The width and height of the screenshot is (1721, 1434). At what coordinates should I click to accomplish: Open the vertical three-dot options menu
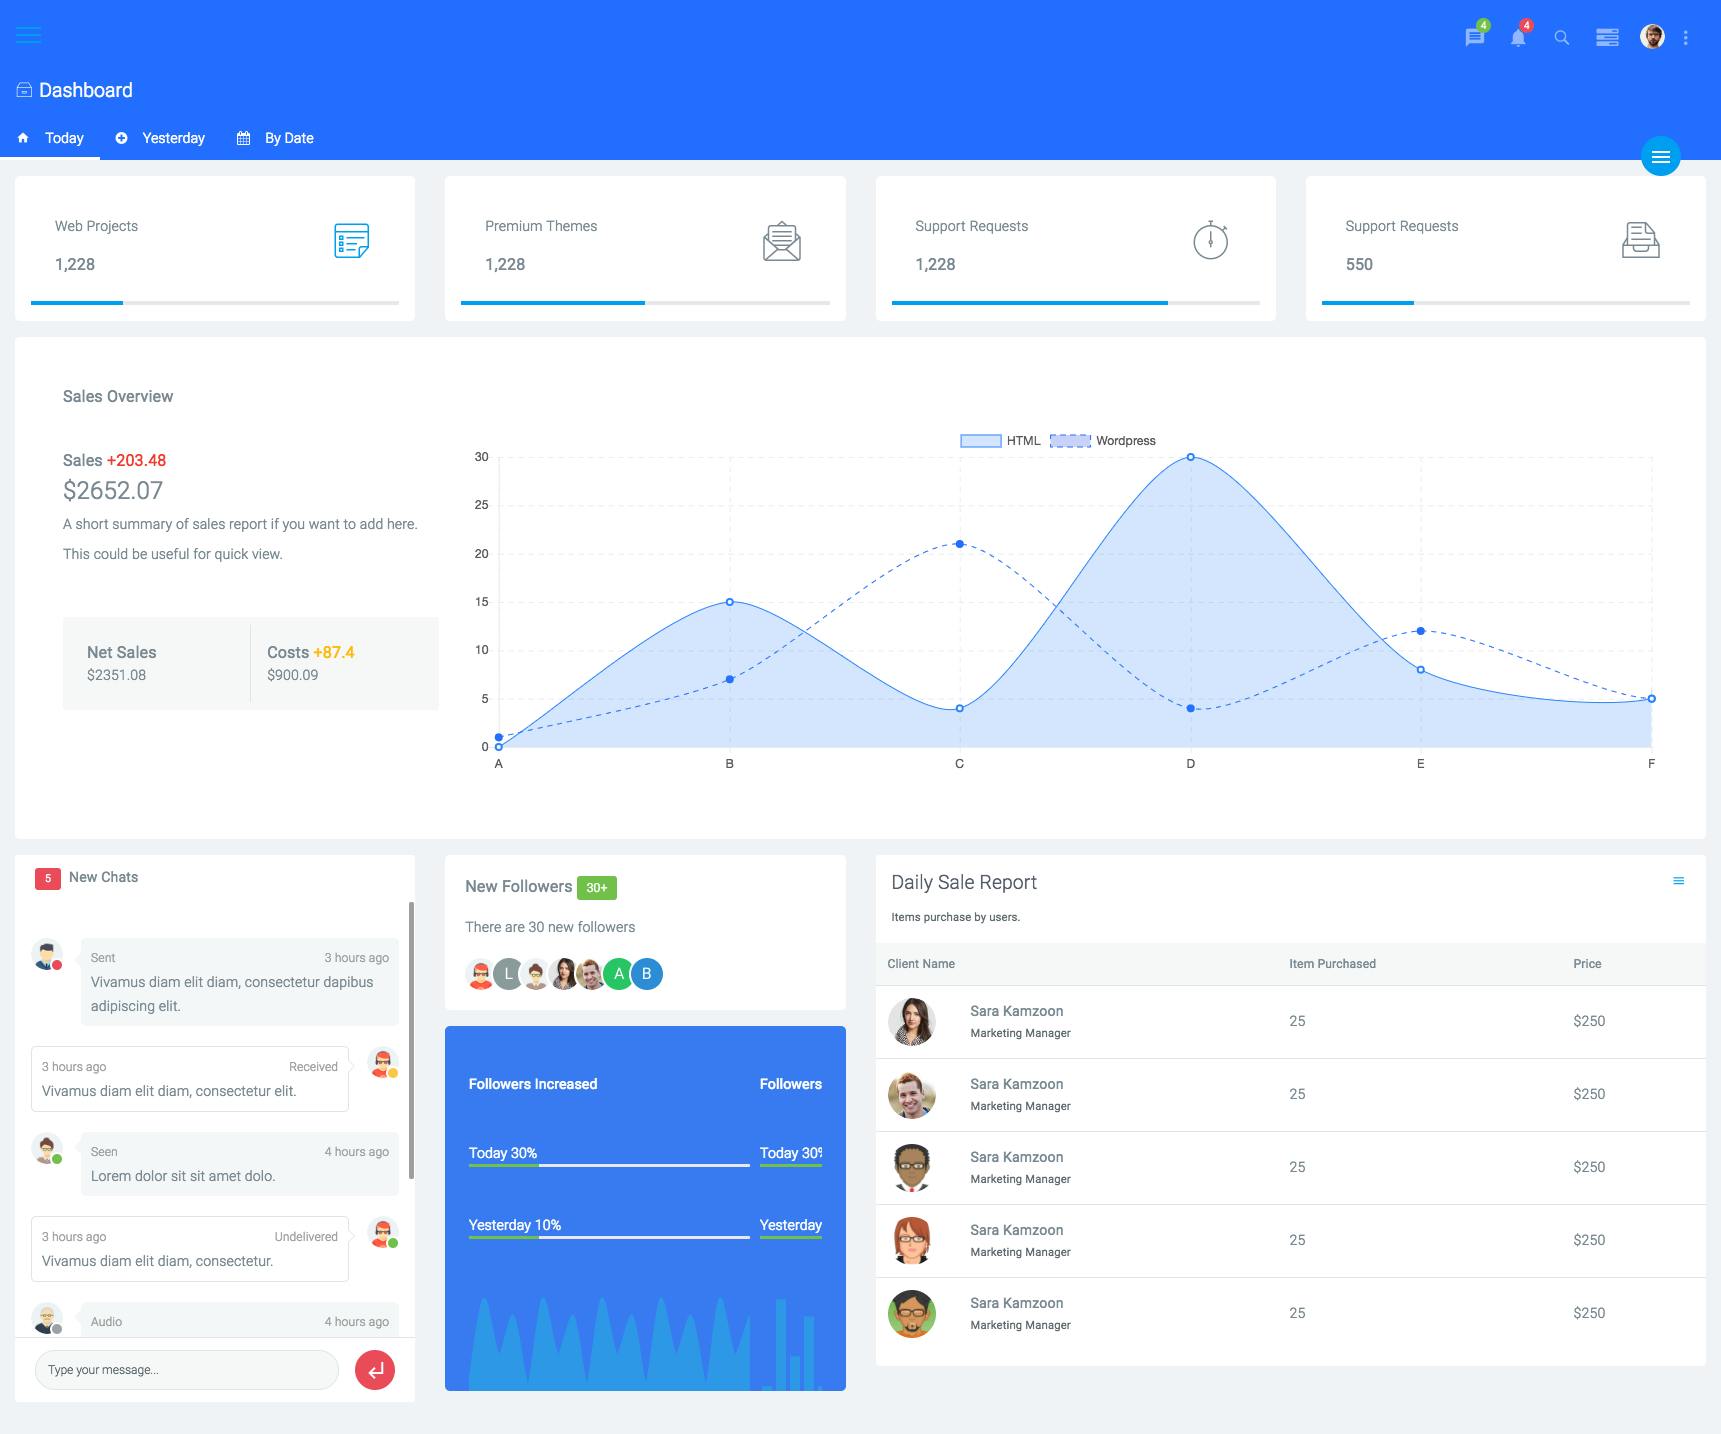tap(1686, 38)
